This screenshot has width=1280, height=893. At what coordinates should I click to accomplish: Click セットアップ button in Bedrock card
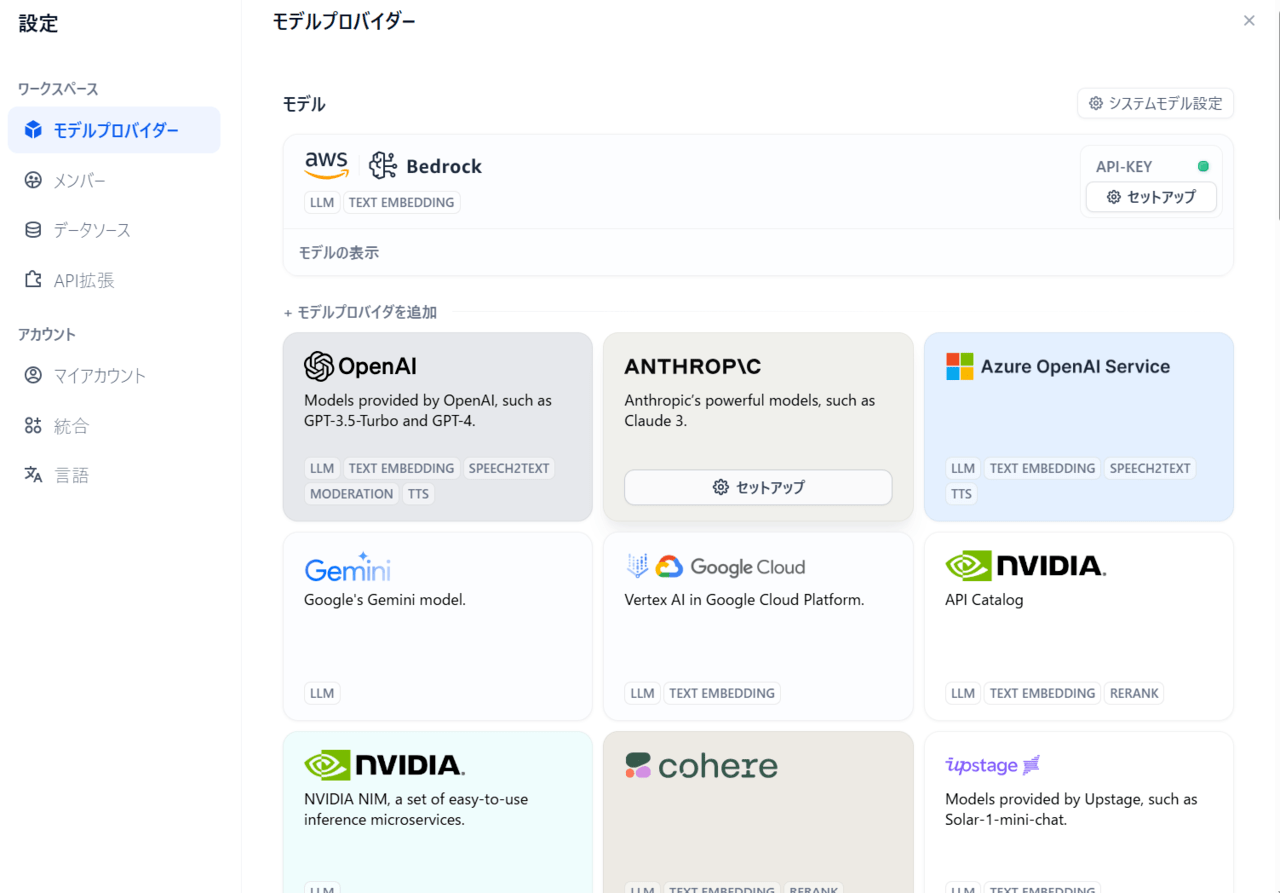point(1151,197)
